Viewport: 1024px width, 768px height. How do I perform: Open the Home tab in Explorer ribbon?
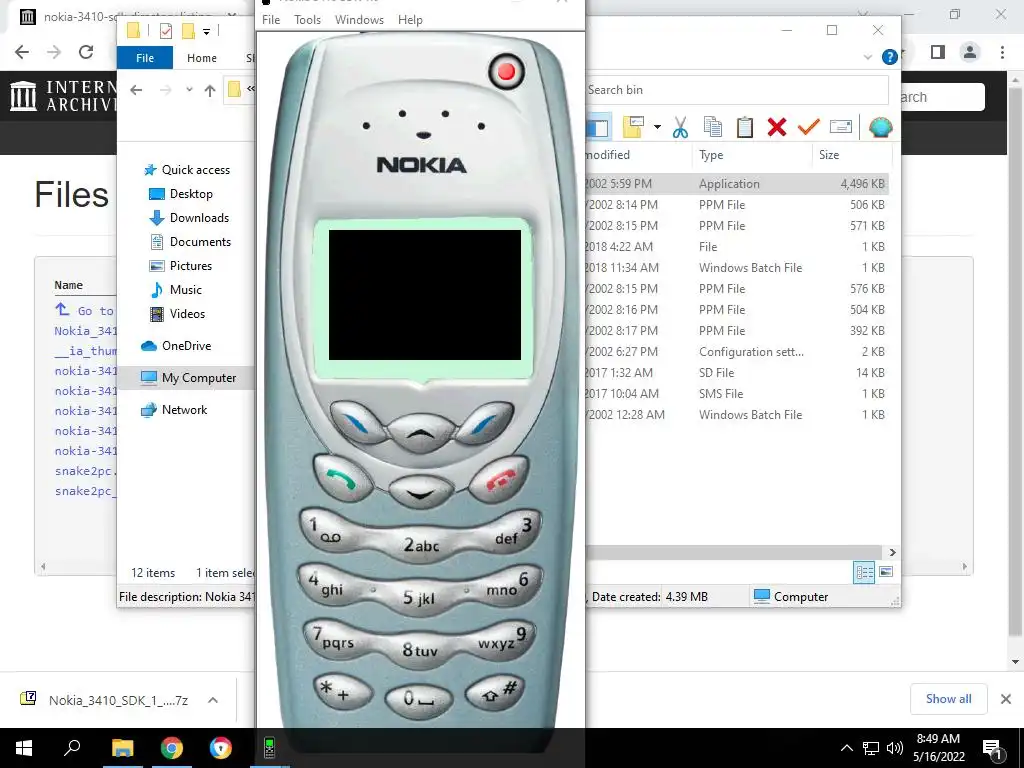tap(202, 57)
